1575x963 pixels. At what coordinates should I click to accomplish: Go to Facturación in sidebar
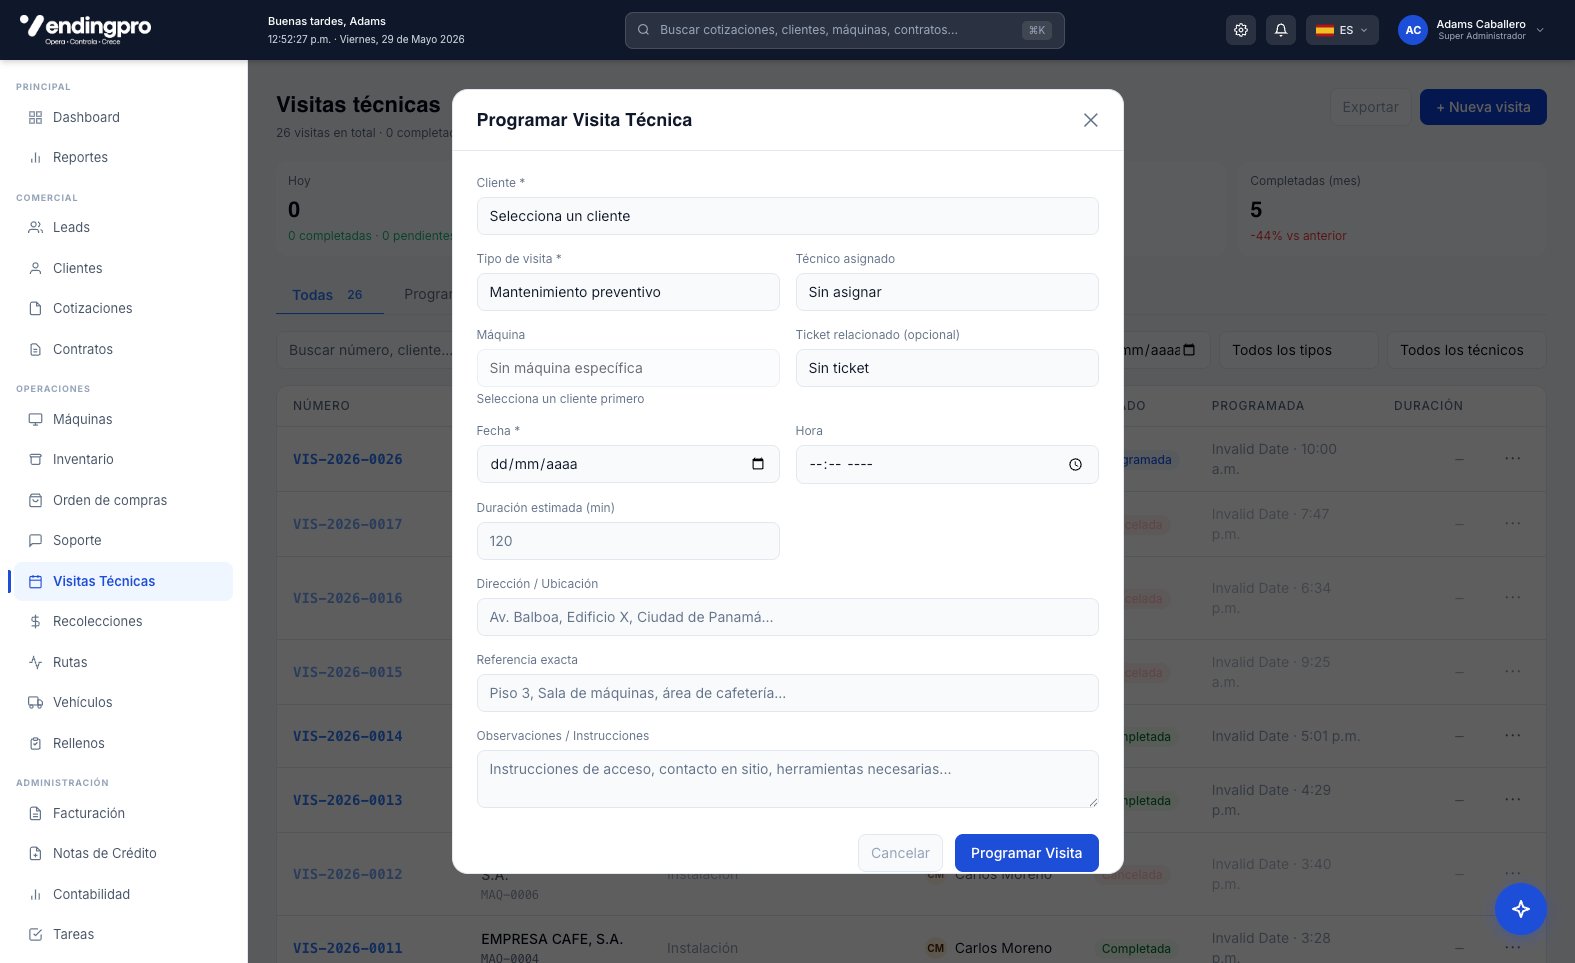(x=121, y=813)
